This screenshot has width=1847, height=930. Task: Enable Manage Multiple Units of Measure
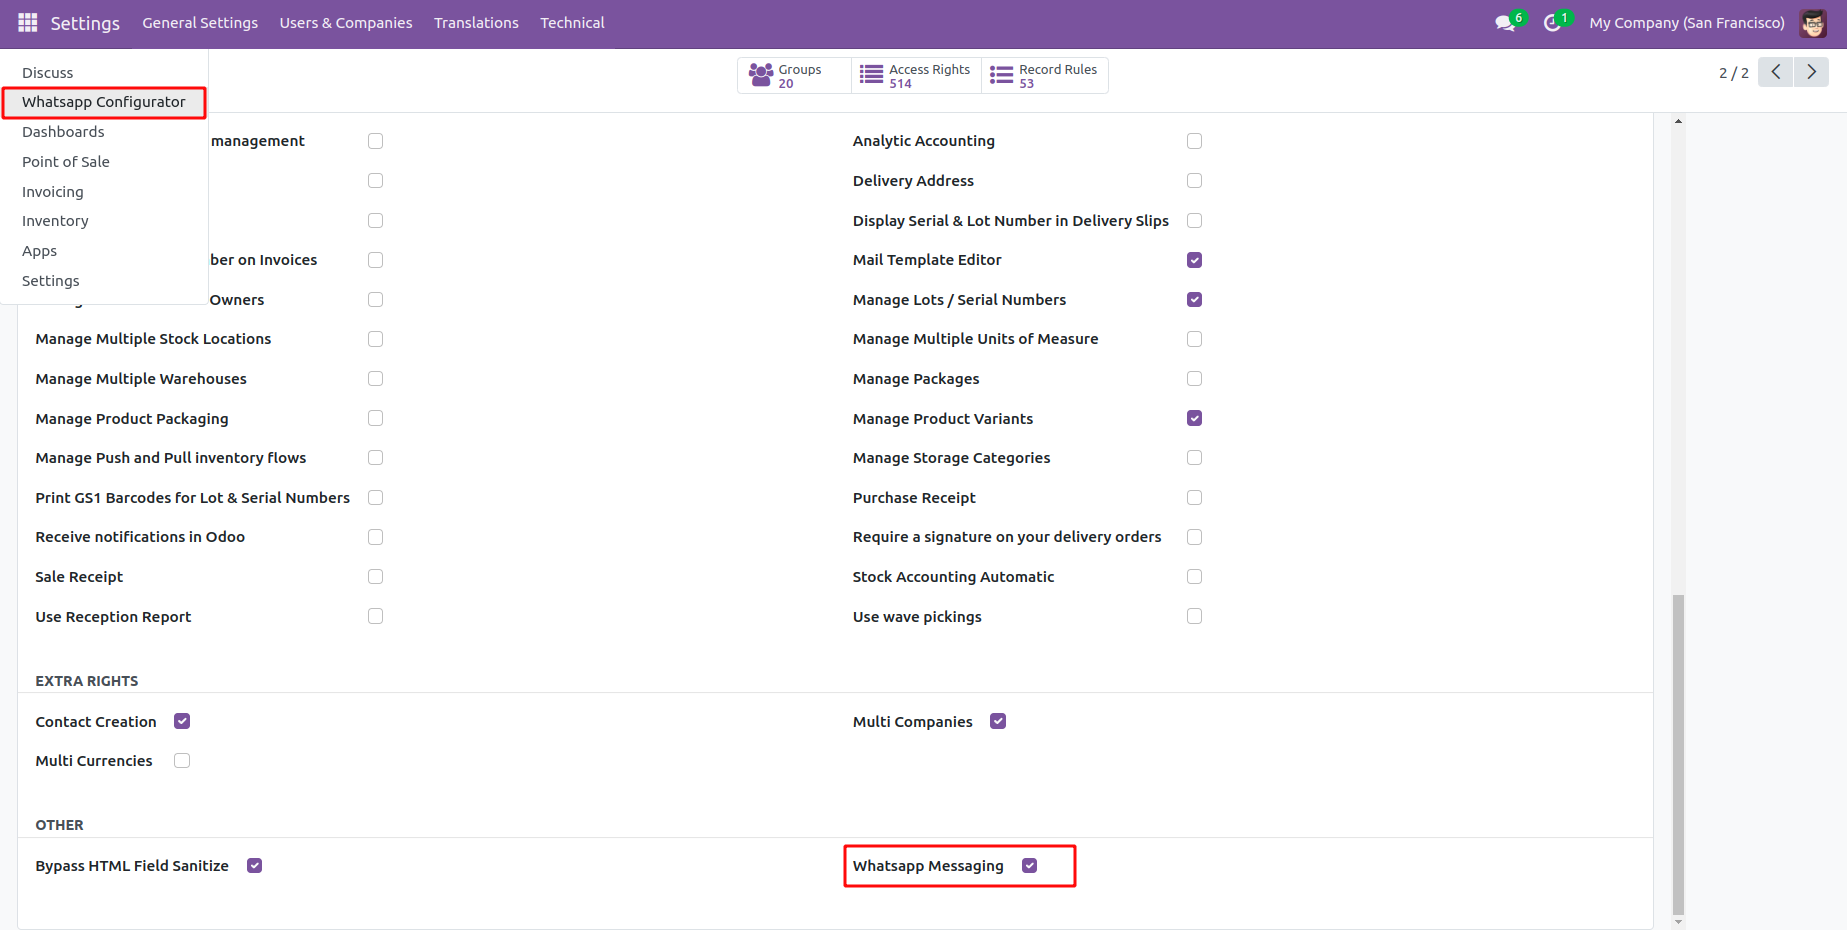(1194, 339)
